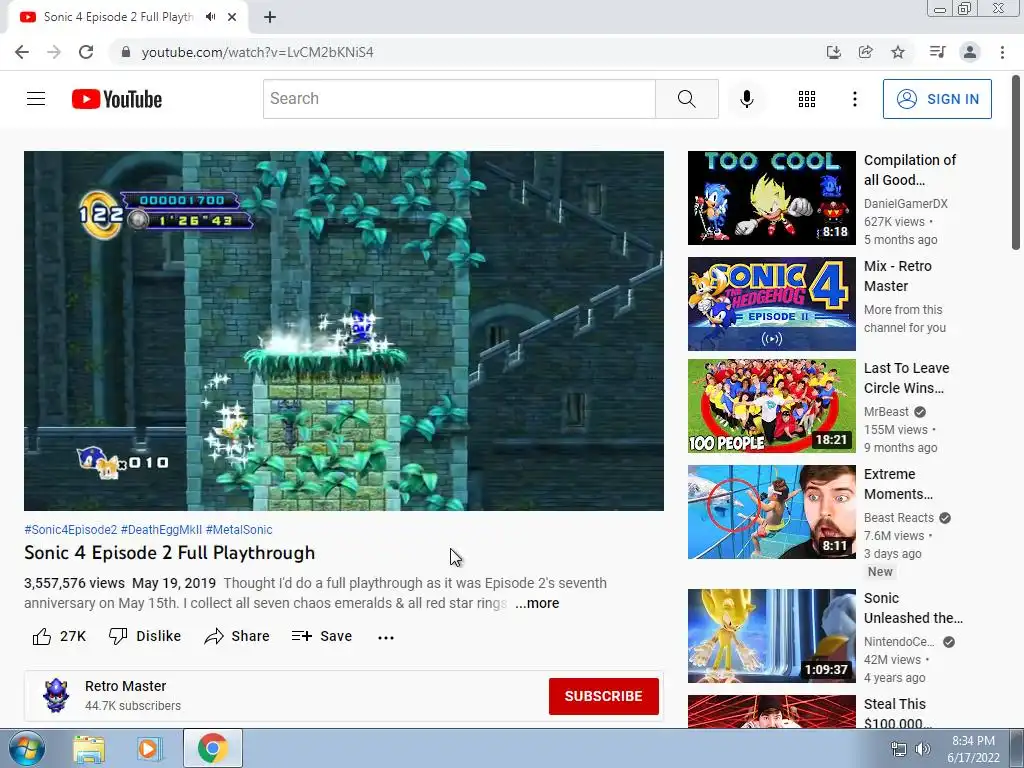Go back with the browser back arrow
Viewport: 1024px width, 768px height.
[x=22, y=52]
